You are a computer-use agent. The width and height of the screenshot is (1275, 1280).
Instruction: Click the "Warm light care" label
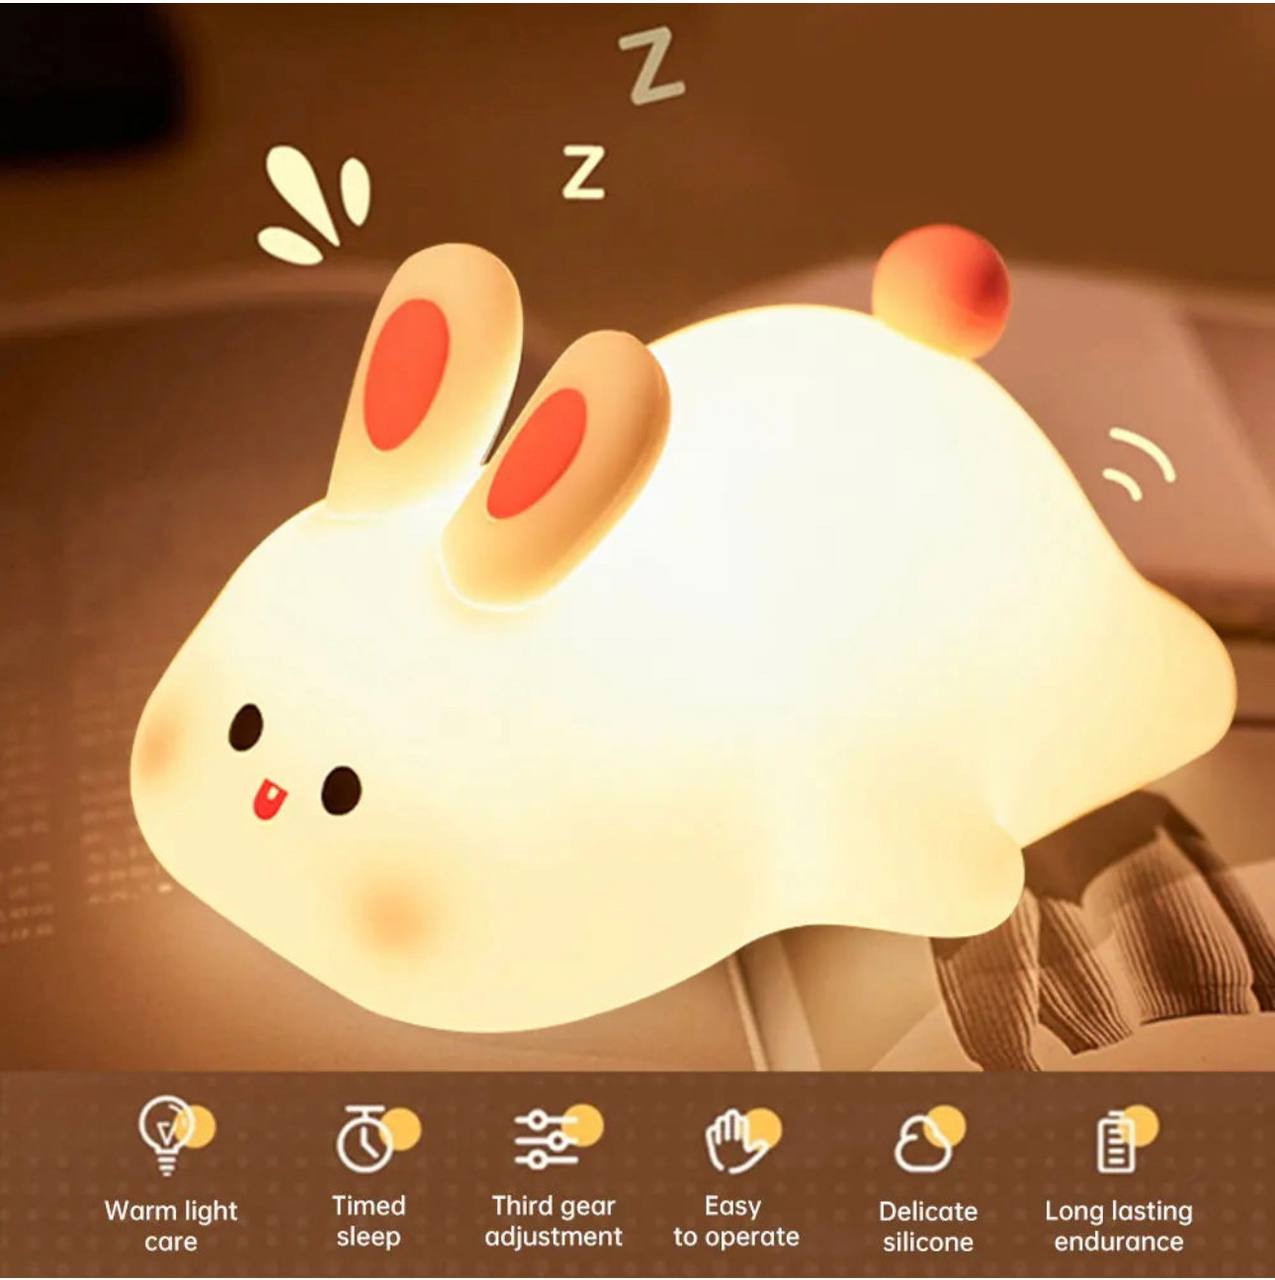pyautogui.click(x=171, y=1226)
